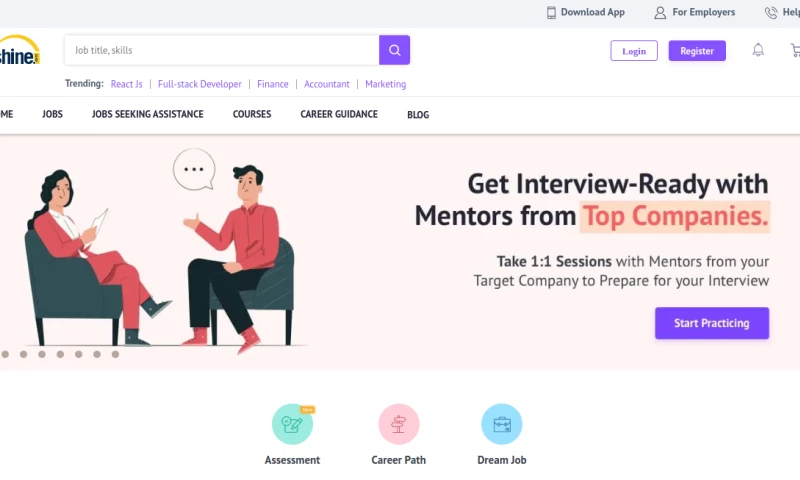Click the Shine logo
This screenshot has height=480, width=800.
19,50
